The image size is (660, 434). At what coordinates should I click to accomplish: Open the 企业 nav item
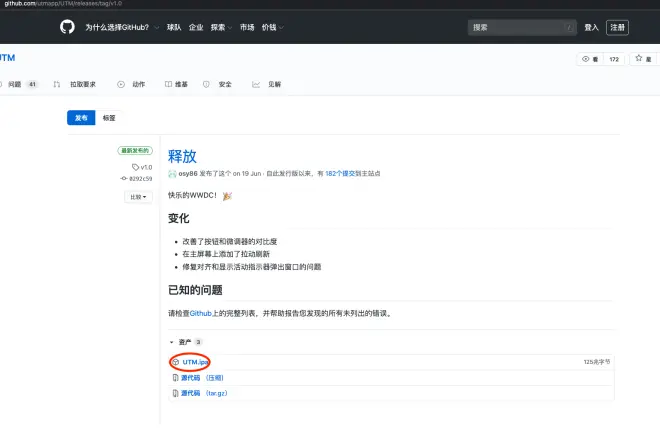pyautogui.click(x=196, y=27)
